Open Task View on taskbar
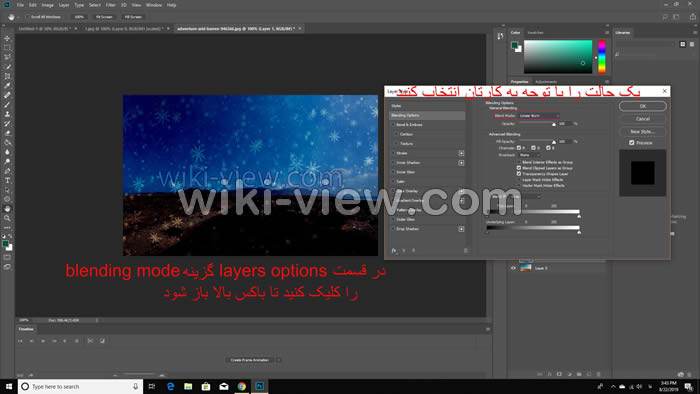This screenshot has width=700, height=394. tap(152, 386)
